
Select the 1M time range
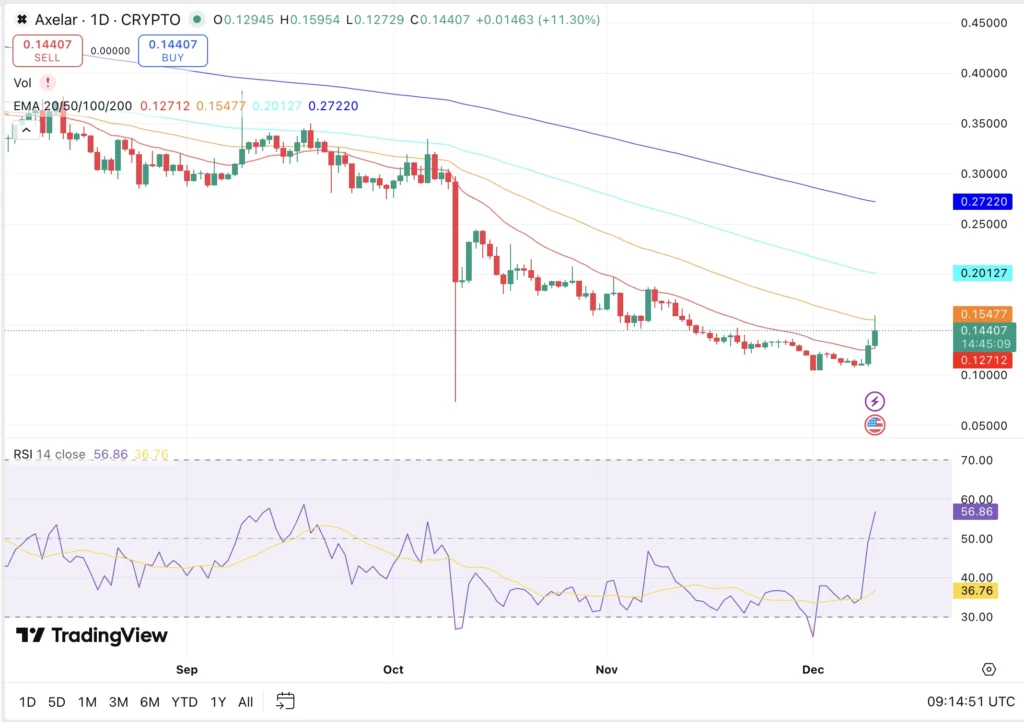point(88,702)
